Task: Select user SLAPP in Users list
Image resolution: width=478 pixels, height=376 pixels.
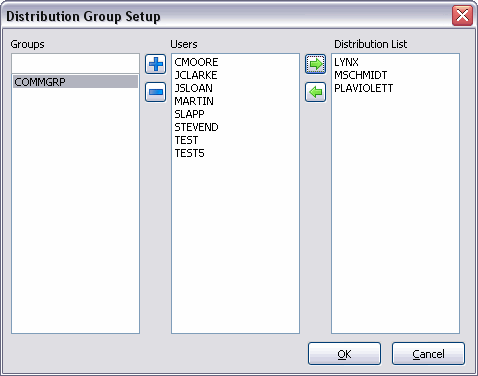Action: [x=189, y=114]
